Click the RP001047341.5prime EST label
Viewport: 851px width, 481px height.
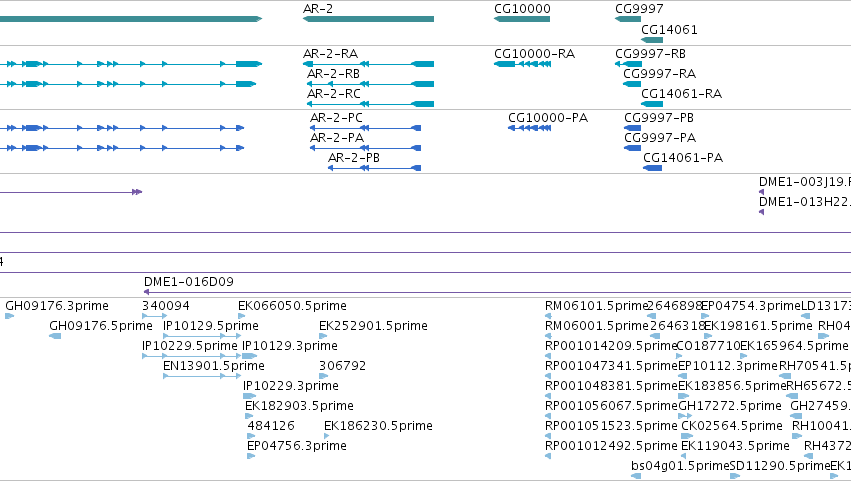(x=612, y=366)
